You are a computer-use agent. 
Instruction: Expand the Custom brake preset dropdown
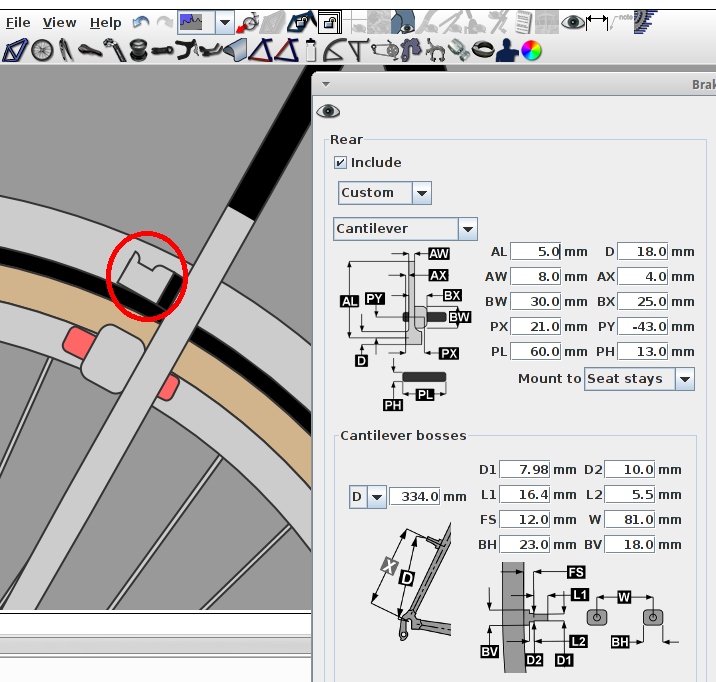pos(421,193)
